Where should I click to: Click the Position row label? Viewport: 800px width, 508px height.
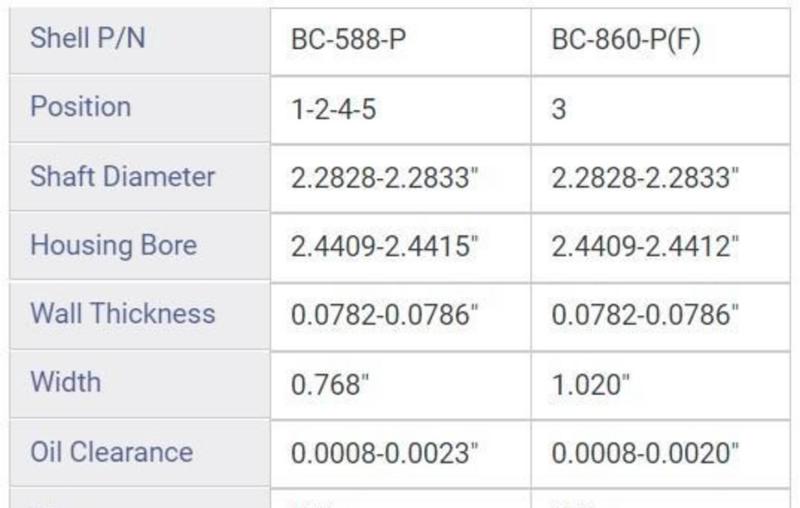(x=80, y=107)
